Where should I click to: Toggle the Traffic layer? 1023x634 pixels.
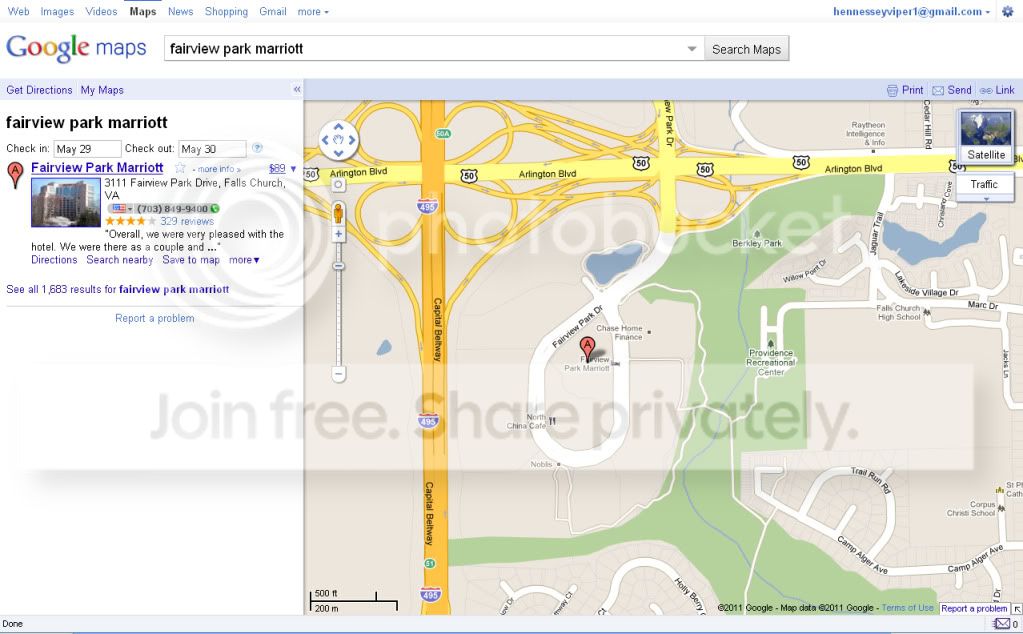point(984,184)
